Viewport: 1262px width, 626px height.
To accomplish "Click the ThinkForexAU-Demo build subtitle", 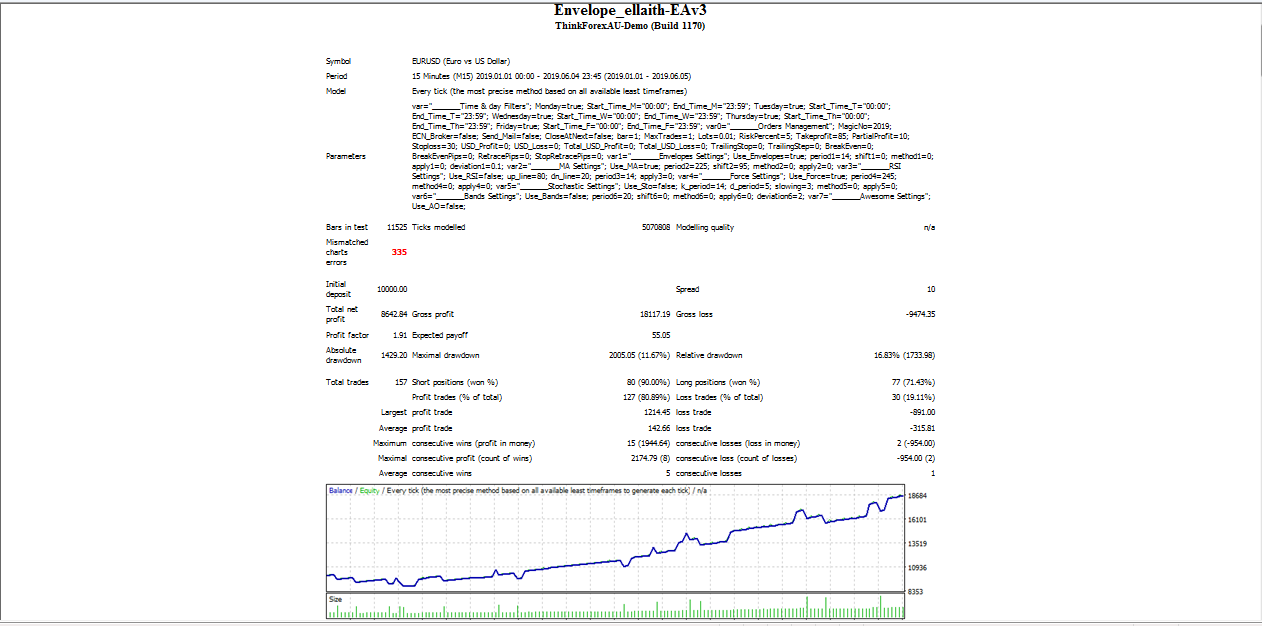I will [x=630, y=26].
